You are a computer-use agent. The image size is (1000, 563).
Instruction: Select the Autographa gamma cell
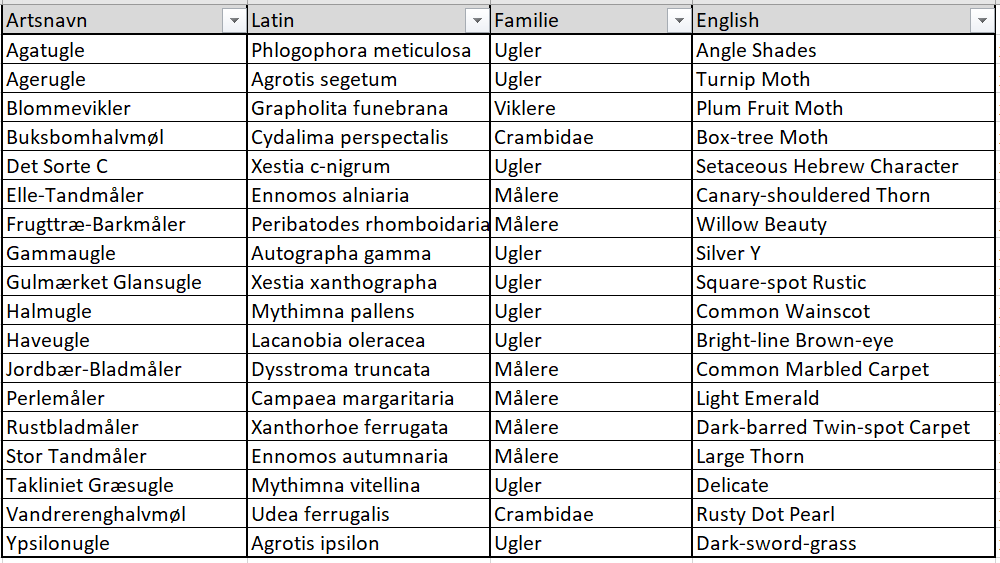tap(368, 253)
